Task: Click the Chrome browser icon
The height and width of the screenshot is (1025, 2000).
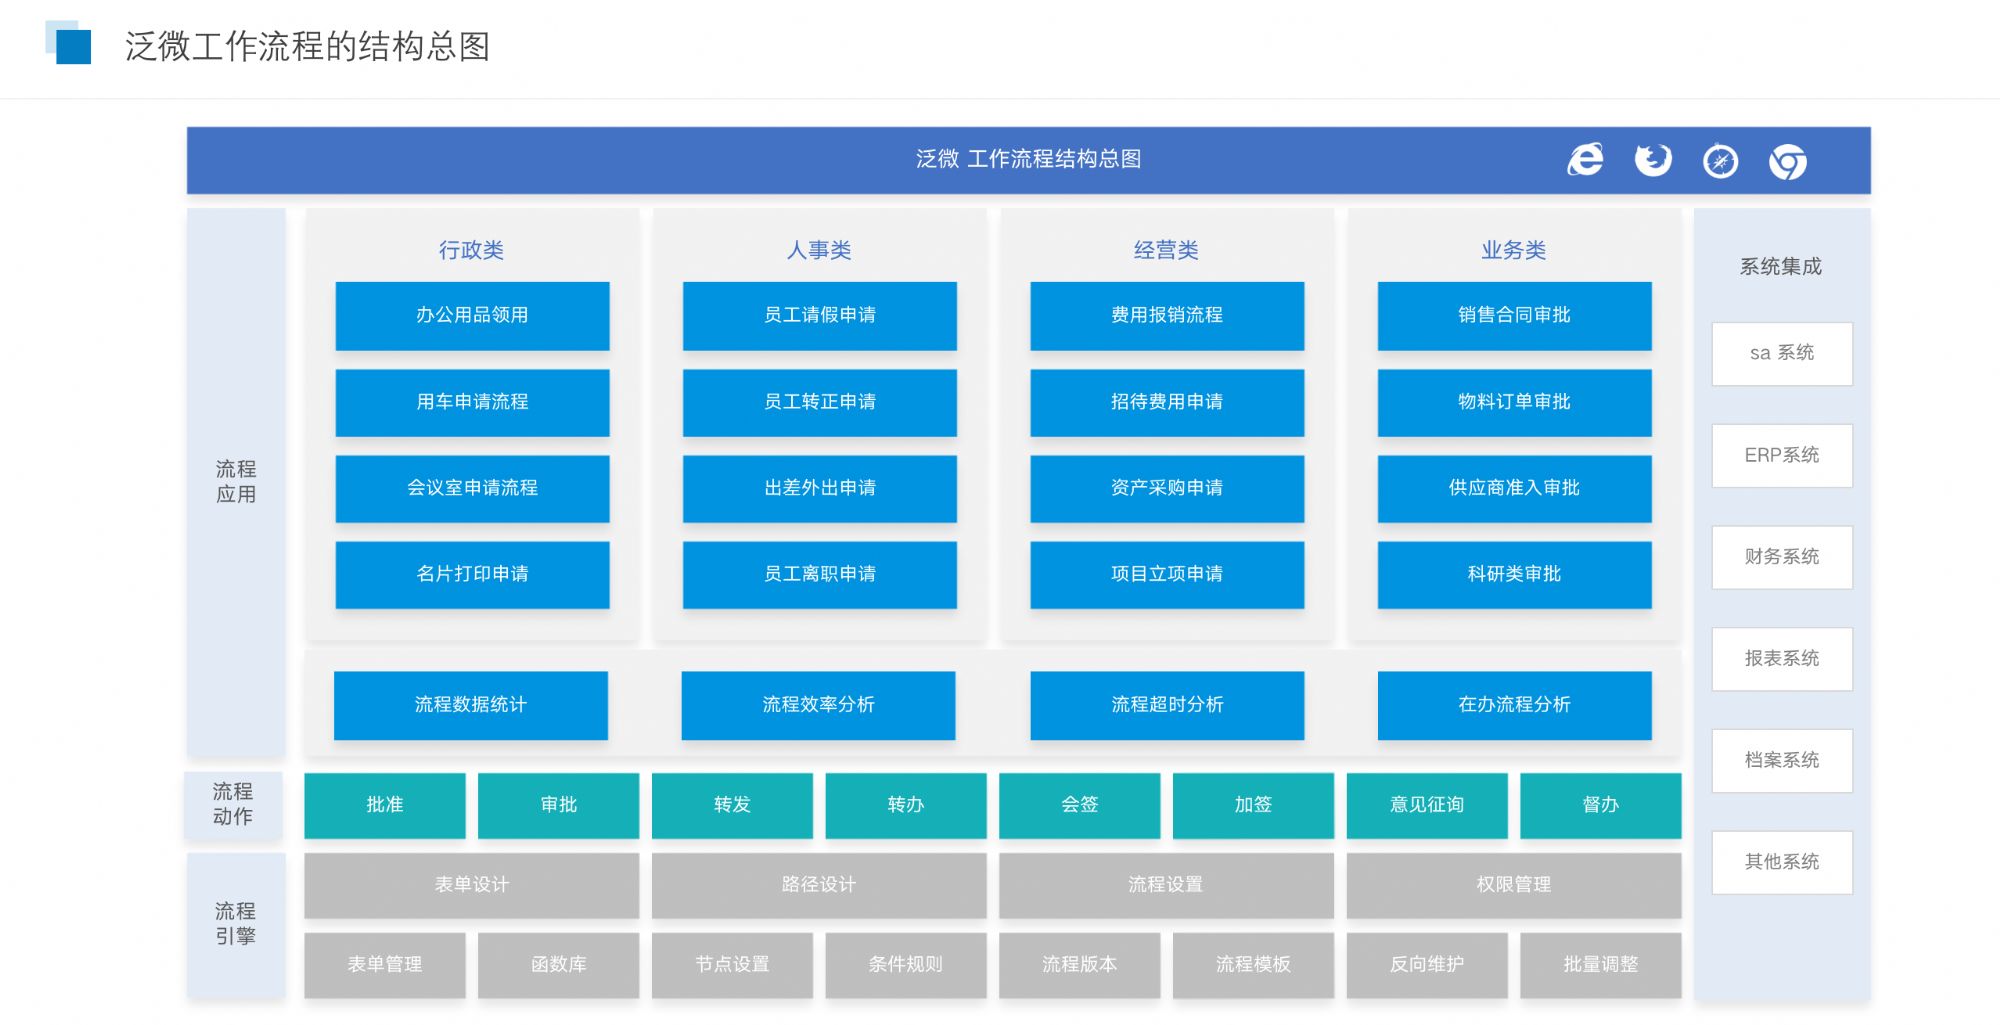Action: [1787, 162]
